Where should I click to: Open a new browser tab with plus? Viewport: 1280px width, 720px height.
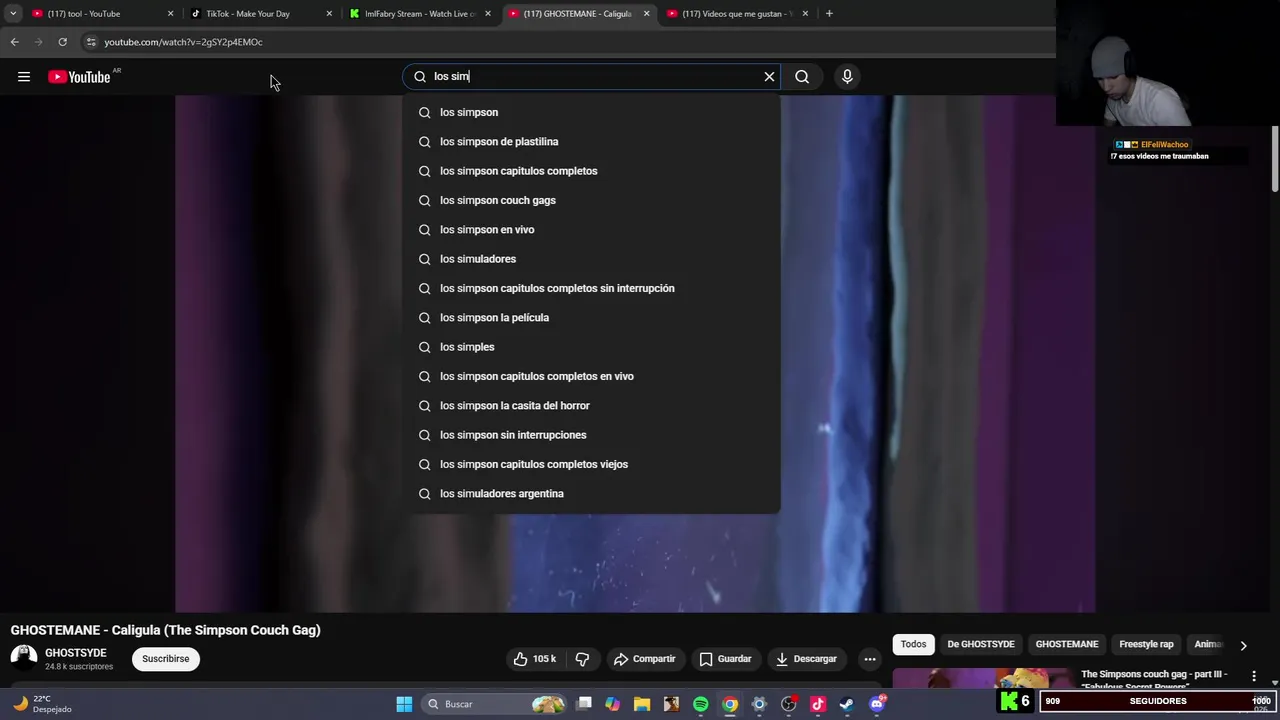829,14
